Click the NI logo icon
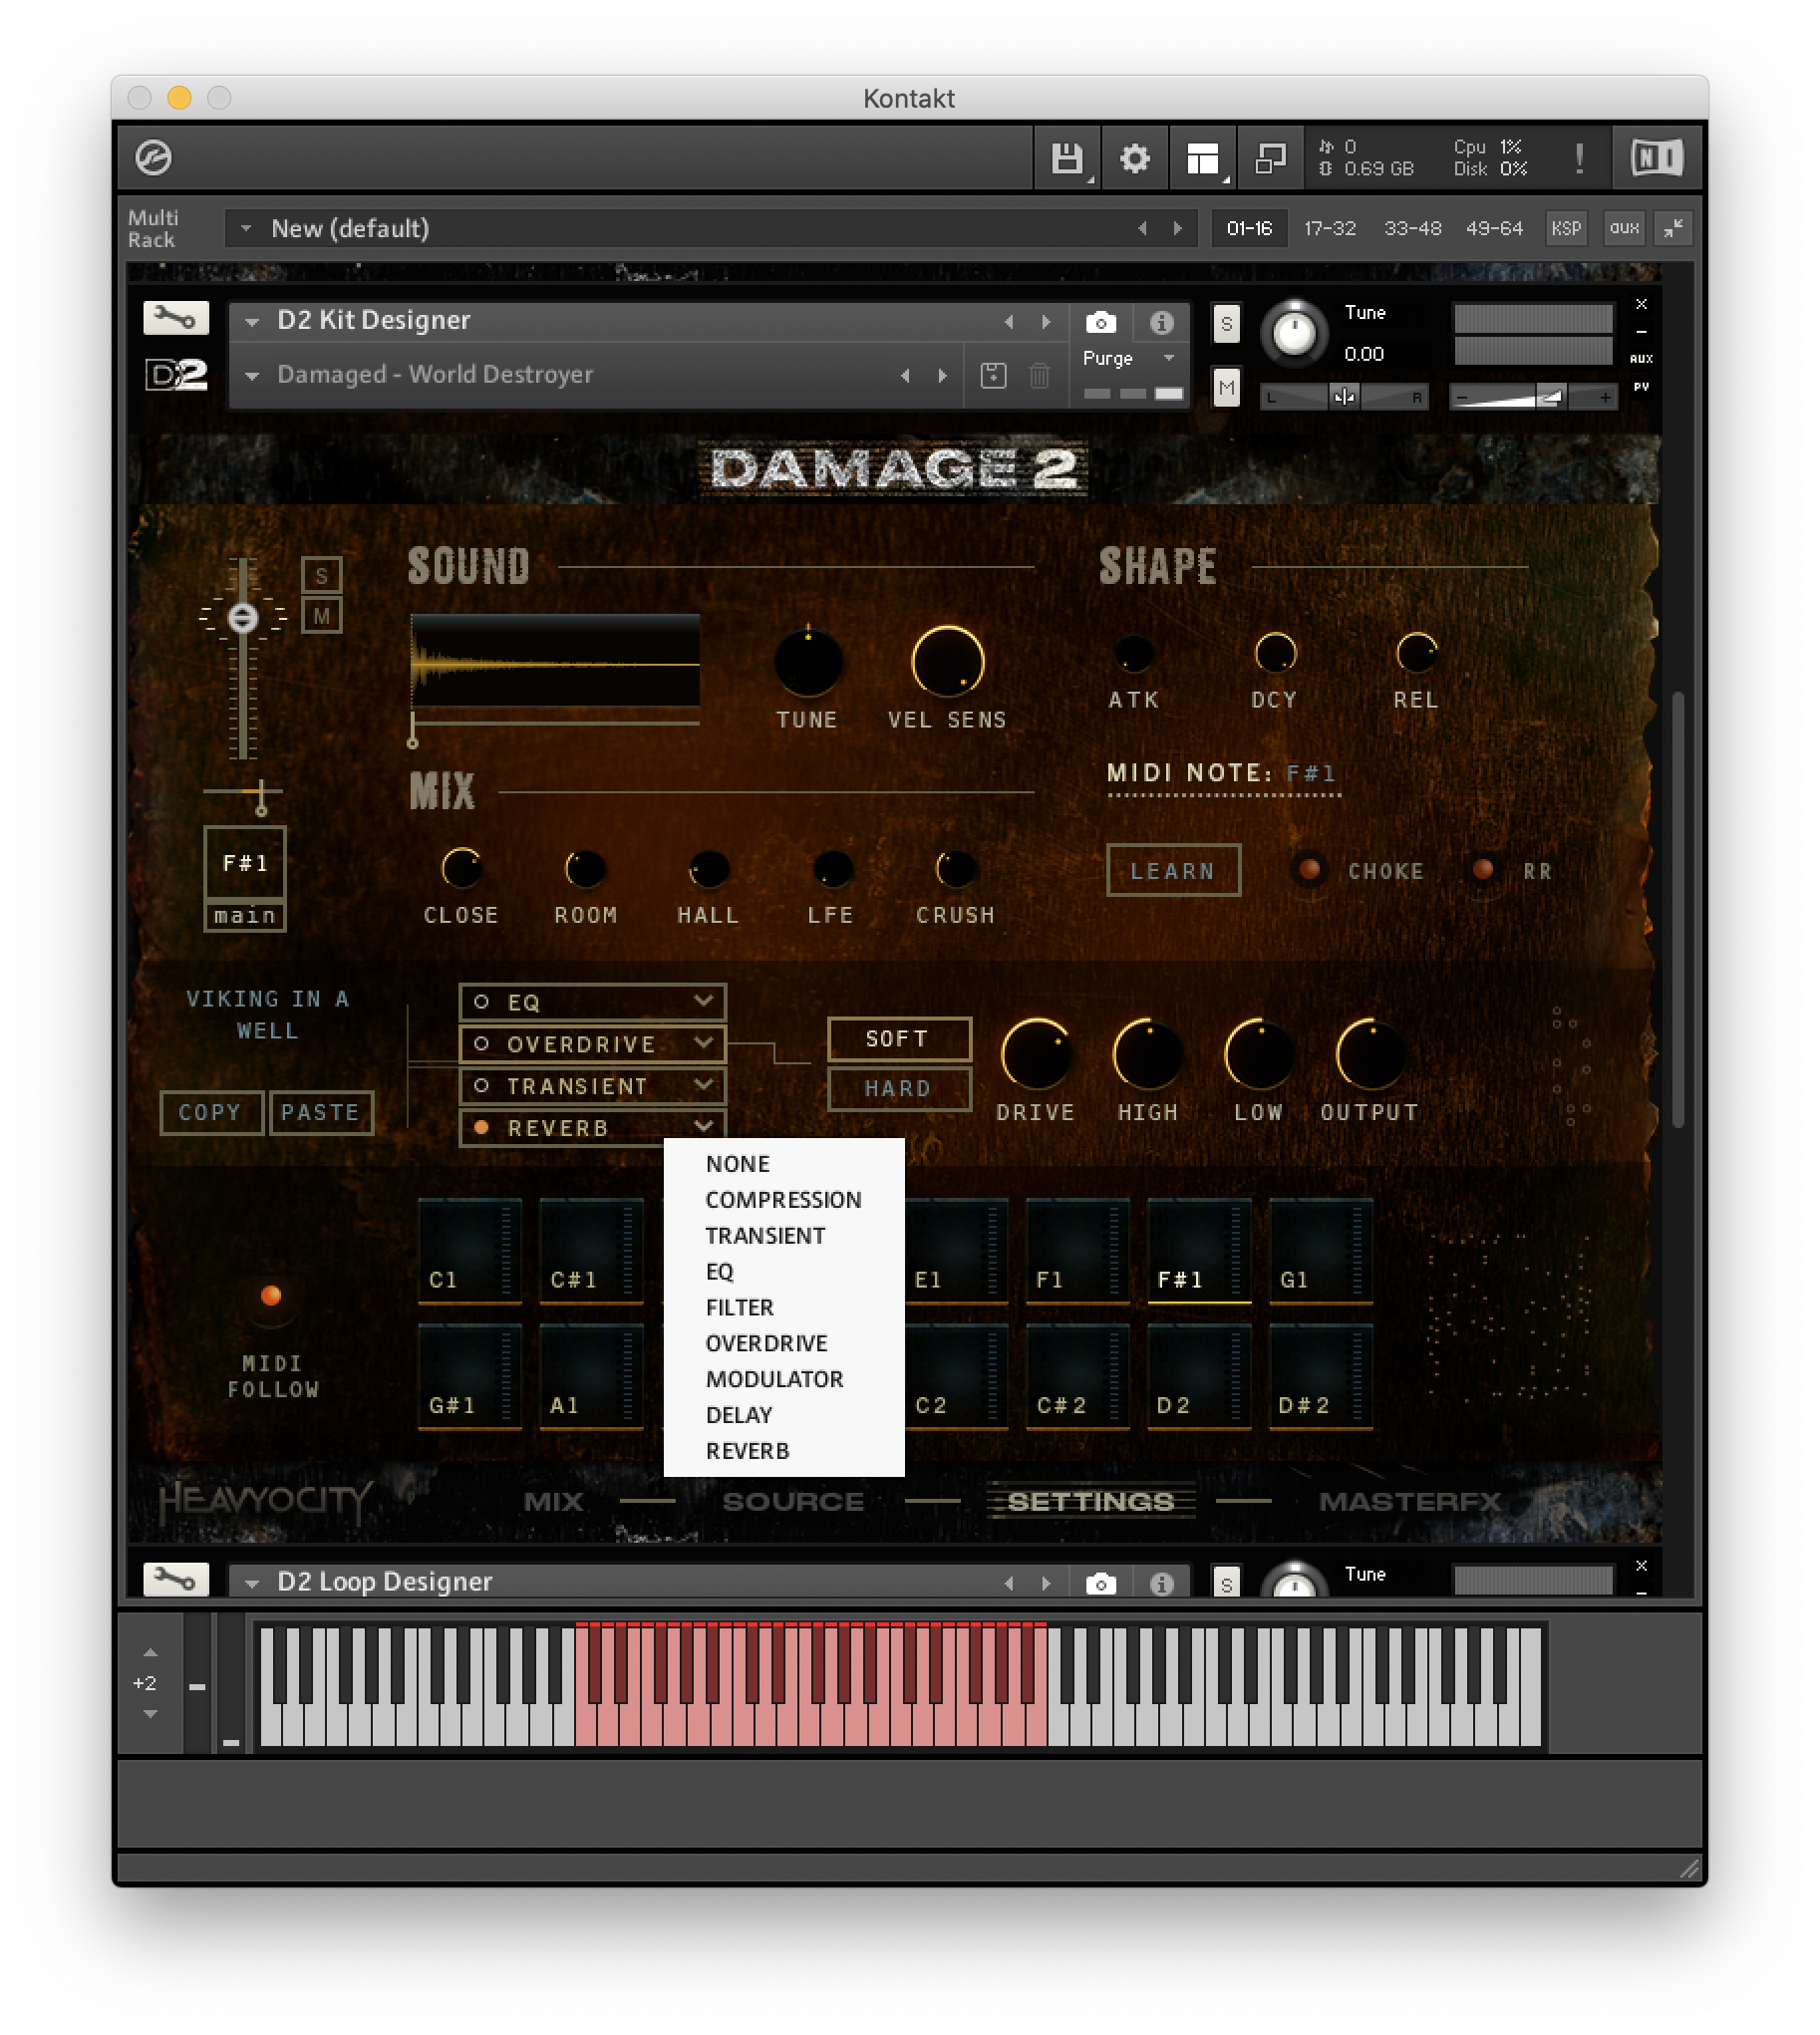The image size is (1820, 2035). 1656,158
